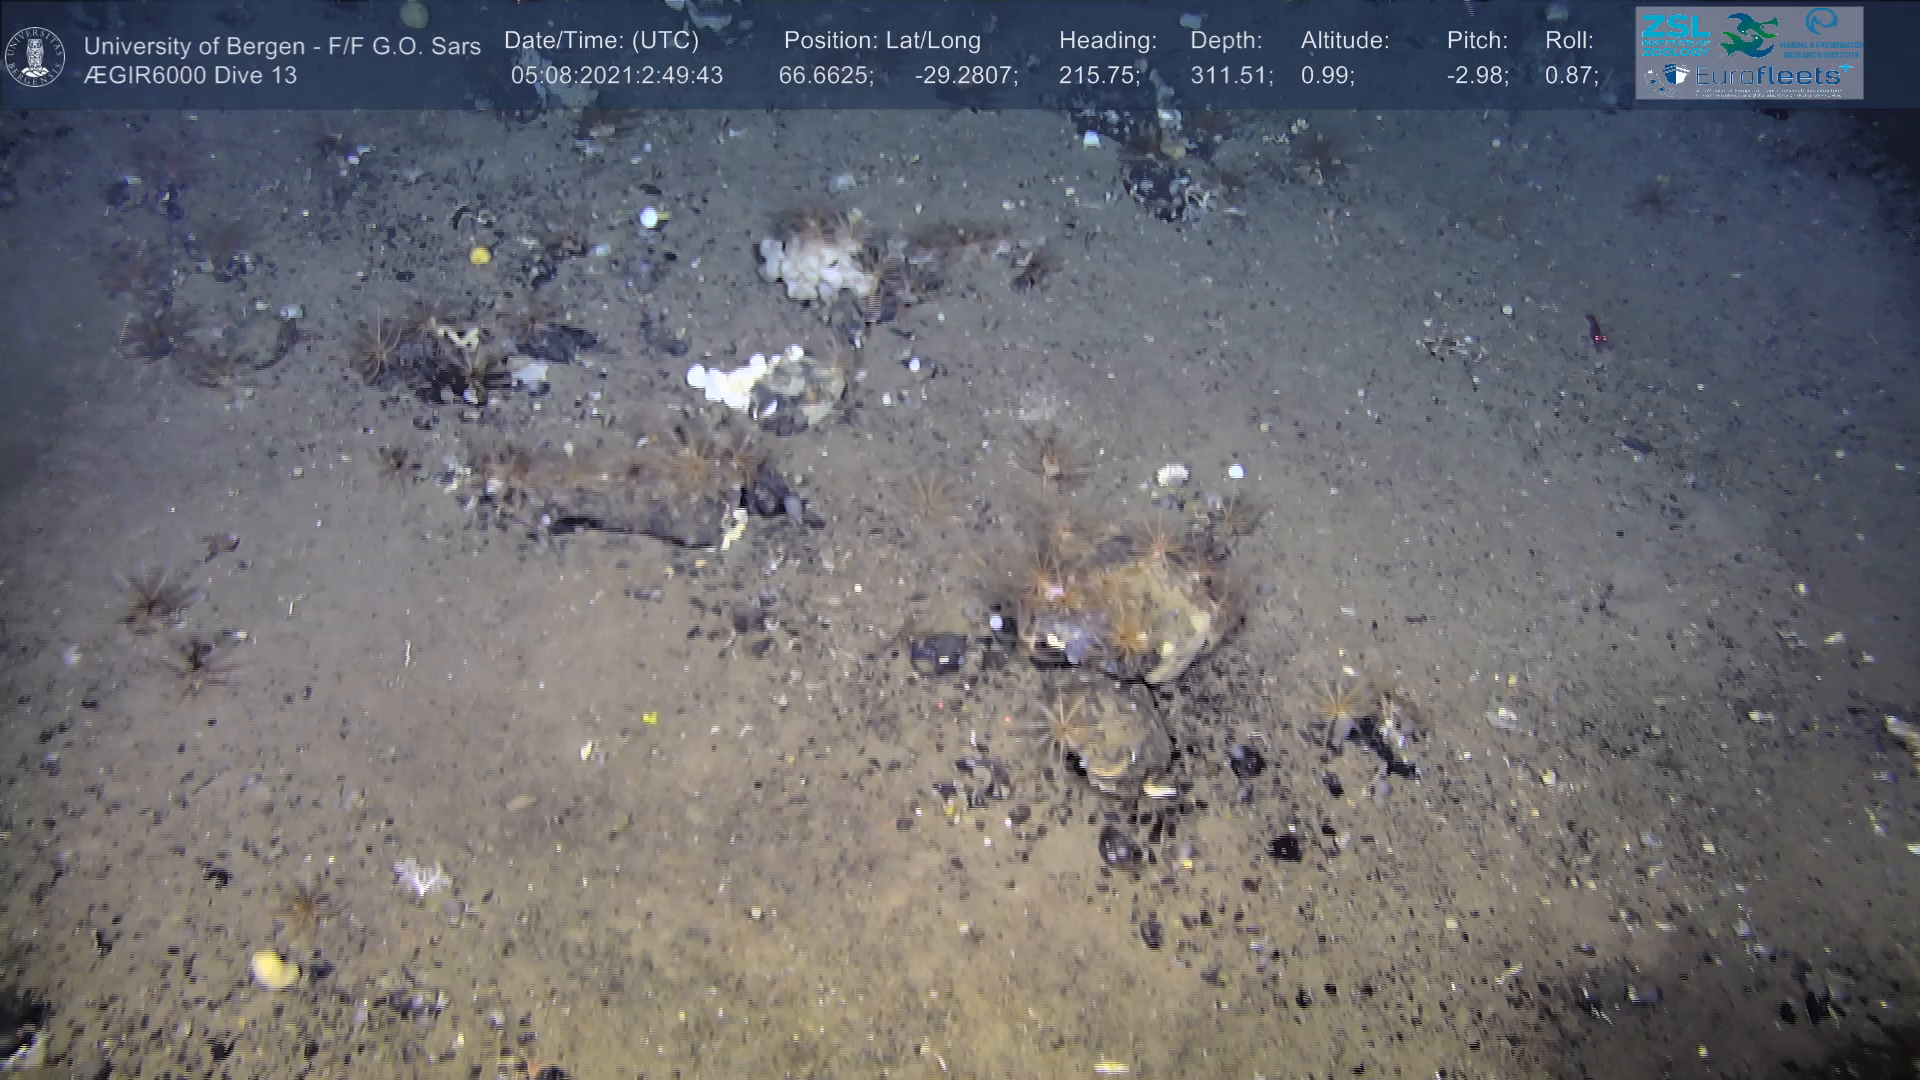
Task: Click the 'ÆGIR6000 Dive 13' label
Action: coord(190,75)
